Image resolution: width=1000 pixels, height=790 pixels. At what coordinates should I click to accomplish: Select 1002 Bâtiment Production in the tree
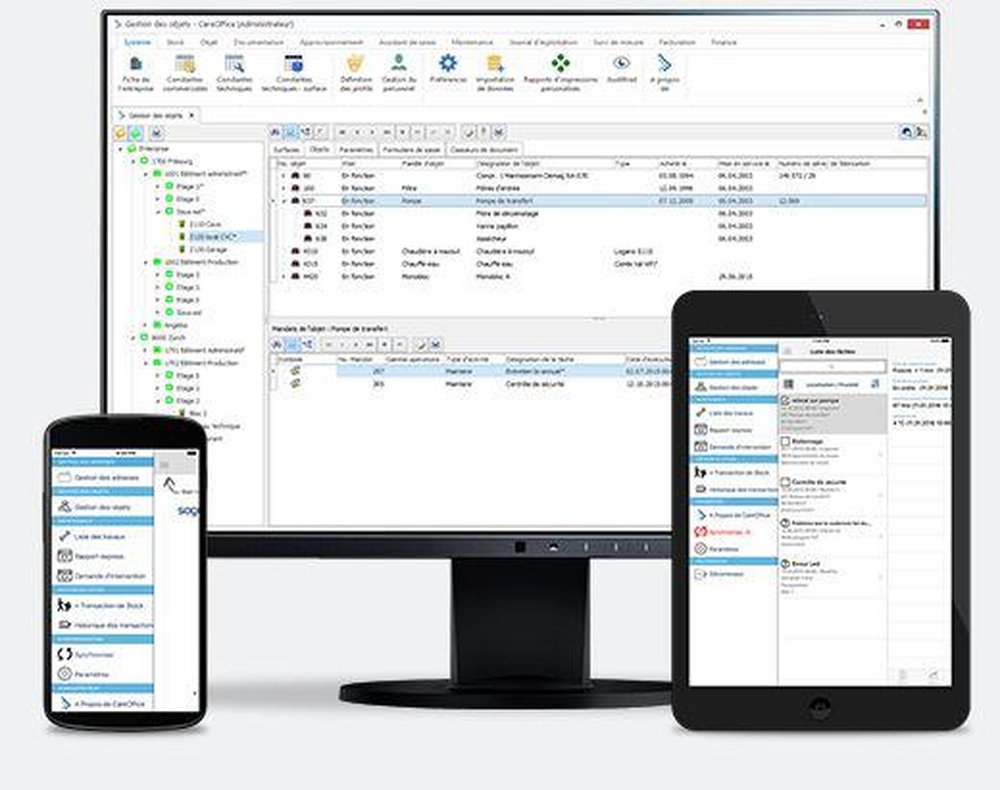point(201,262)
